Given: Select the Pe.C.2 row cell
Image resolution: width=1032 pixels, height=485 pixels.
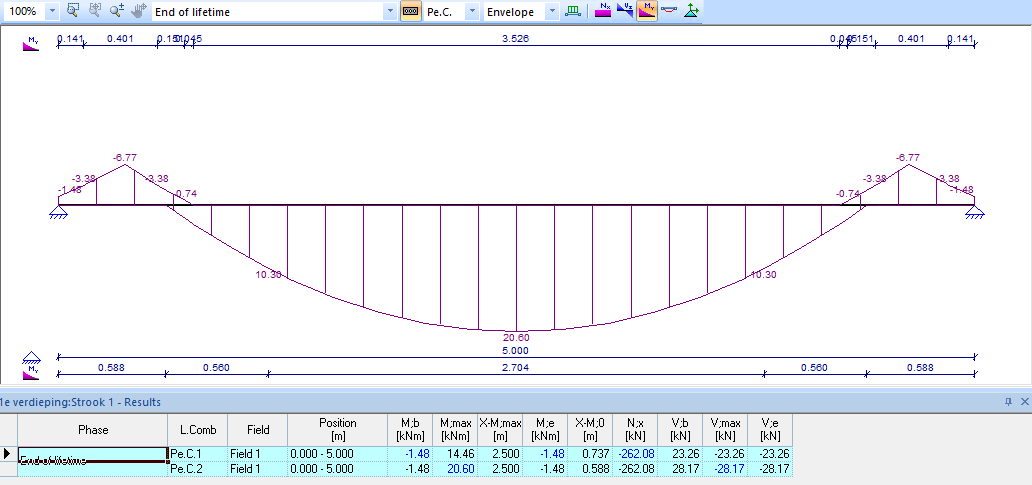Looking at the screenshot, I should (x=198, y=469).
